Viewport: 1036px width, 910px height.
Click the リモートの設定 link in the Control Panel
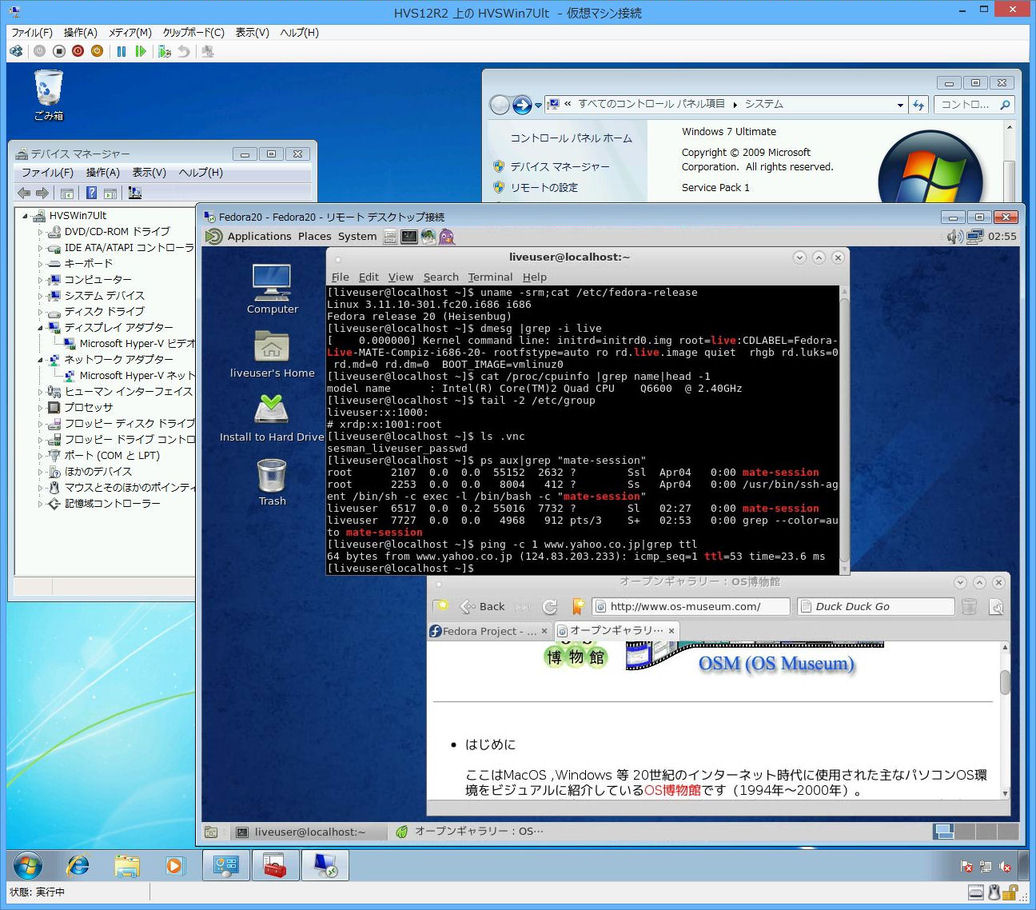click(544, 188)
